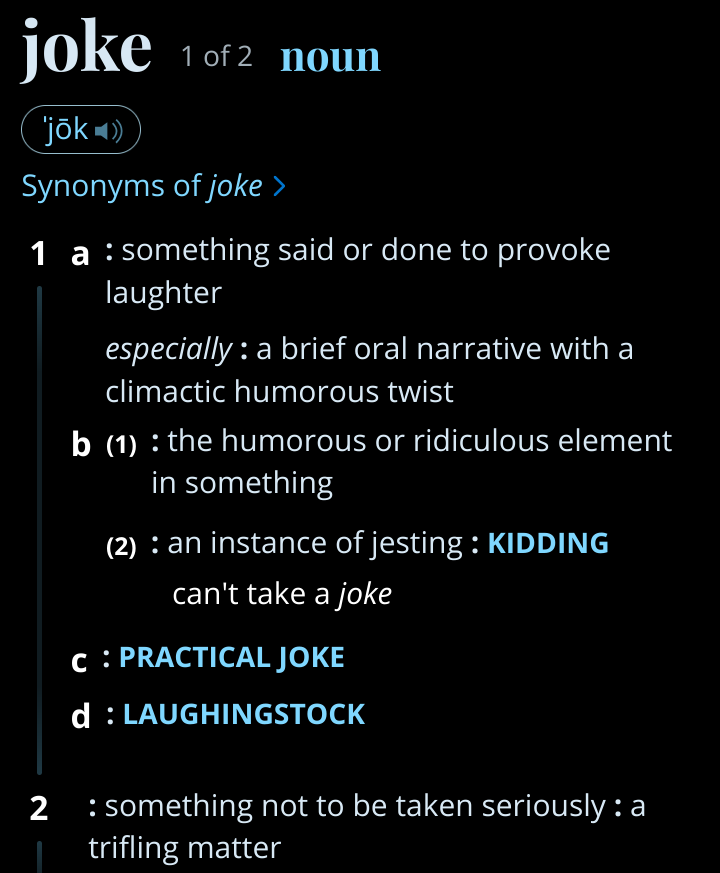Select the headword "joke" title

coord(87,48)
